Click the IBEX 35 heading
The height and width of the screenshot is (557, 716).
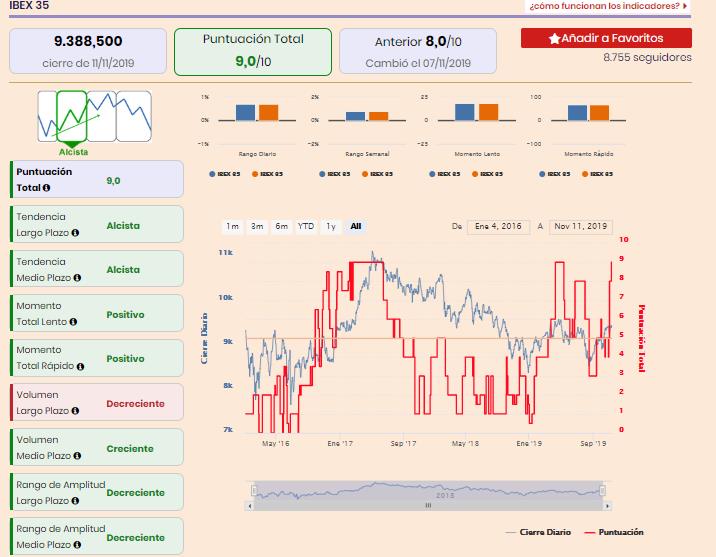(29, 5)
